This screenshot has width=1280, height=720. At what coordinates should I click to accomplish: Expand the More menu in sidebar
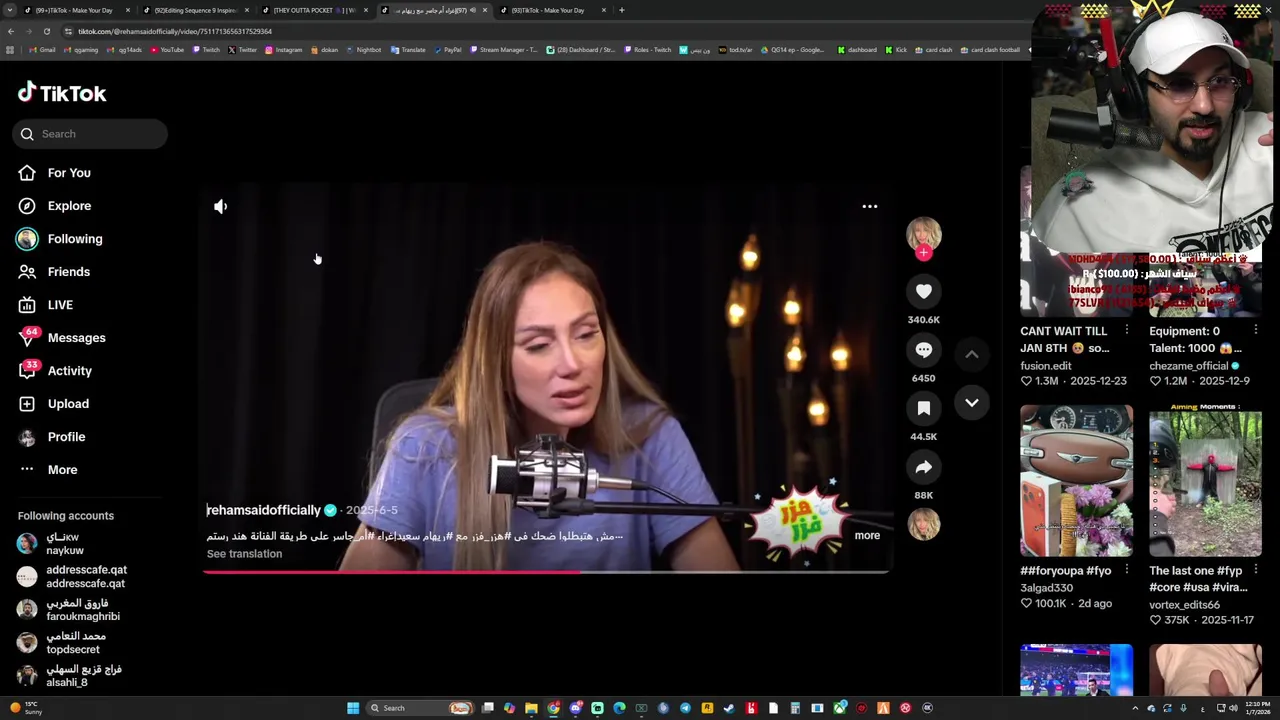(x=48, y=470)
